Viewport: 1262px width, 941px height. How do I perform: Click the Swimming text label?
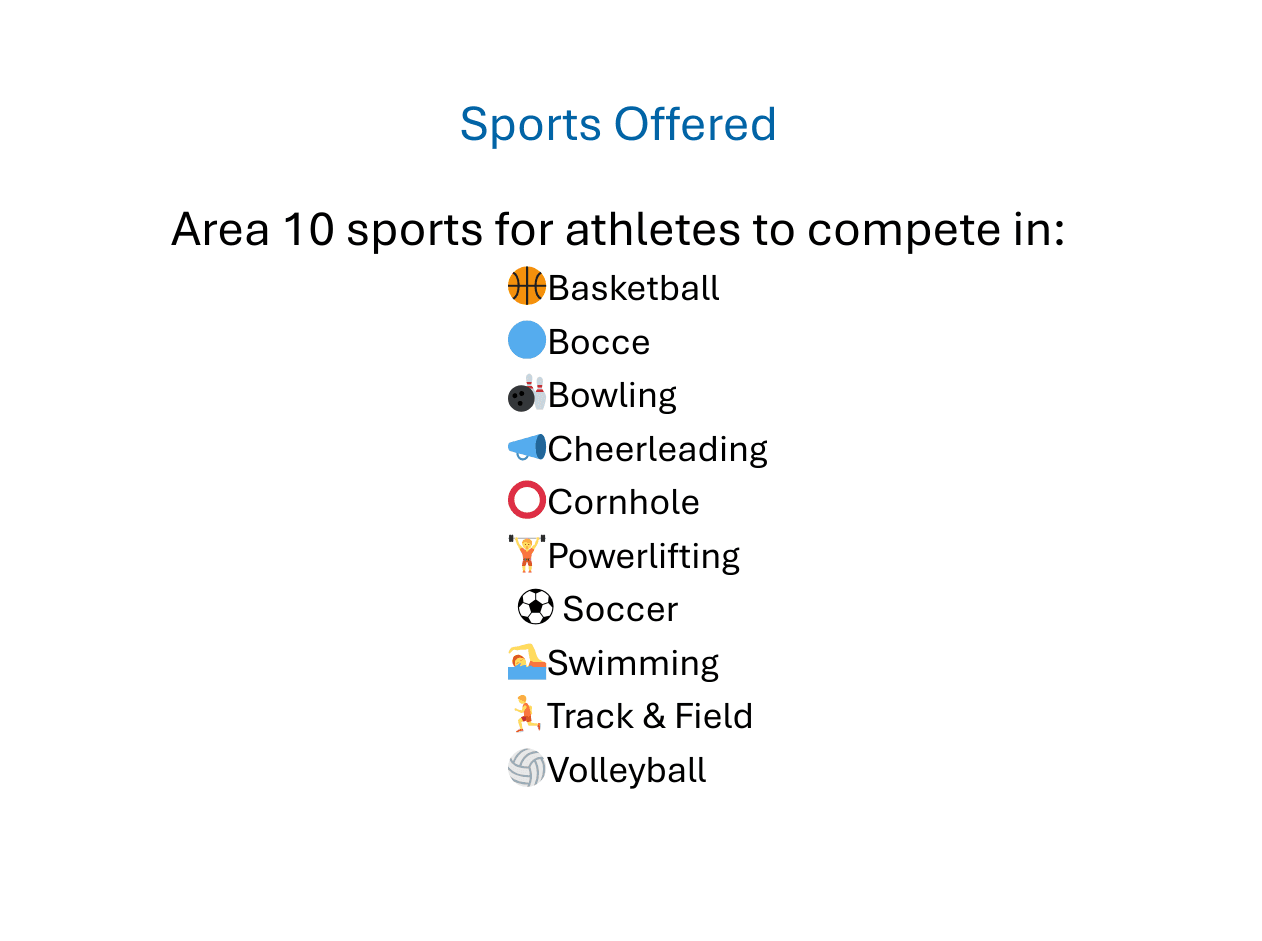[x=632, y=663]
